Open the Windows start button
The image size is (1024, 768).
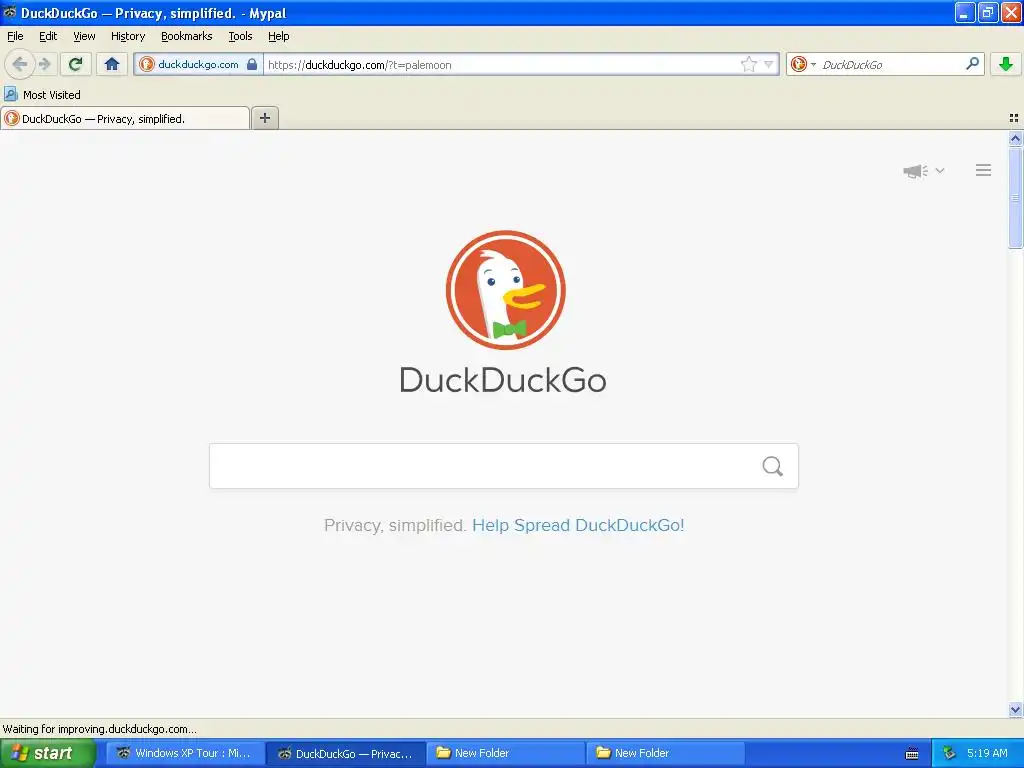[x=47, y=753]
